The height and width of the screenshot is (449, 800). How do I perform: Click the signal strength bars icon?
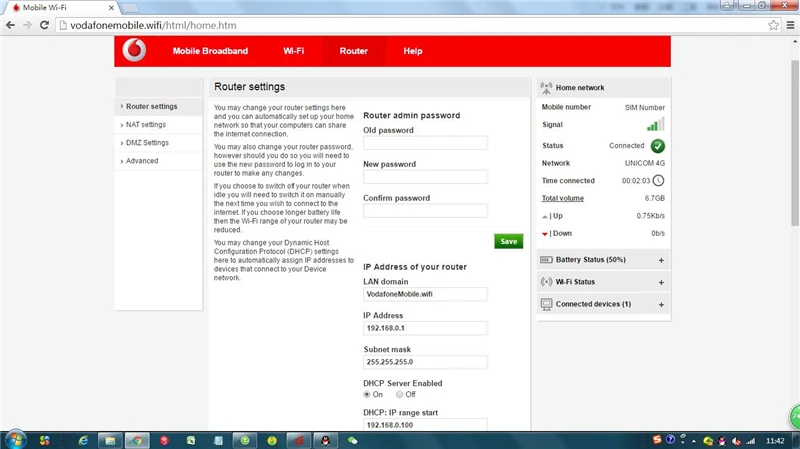[656, 124]
